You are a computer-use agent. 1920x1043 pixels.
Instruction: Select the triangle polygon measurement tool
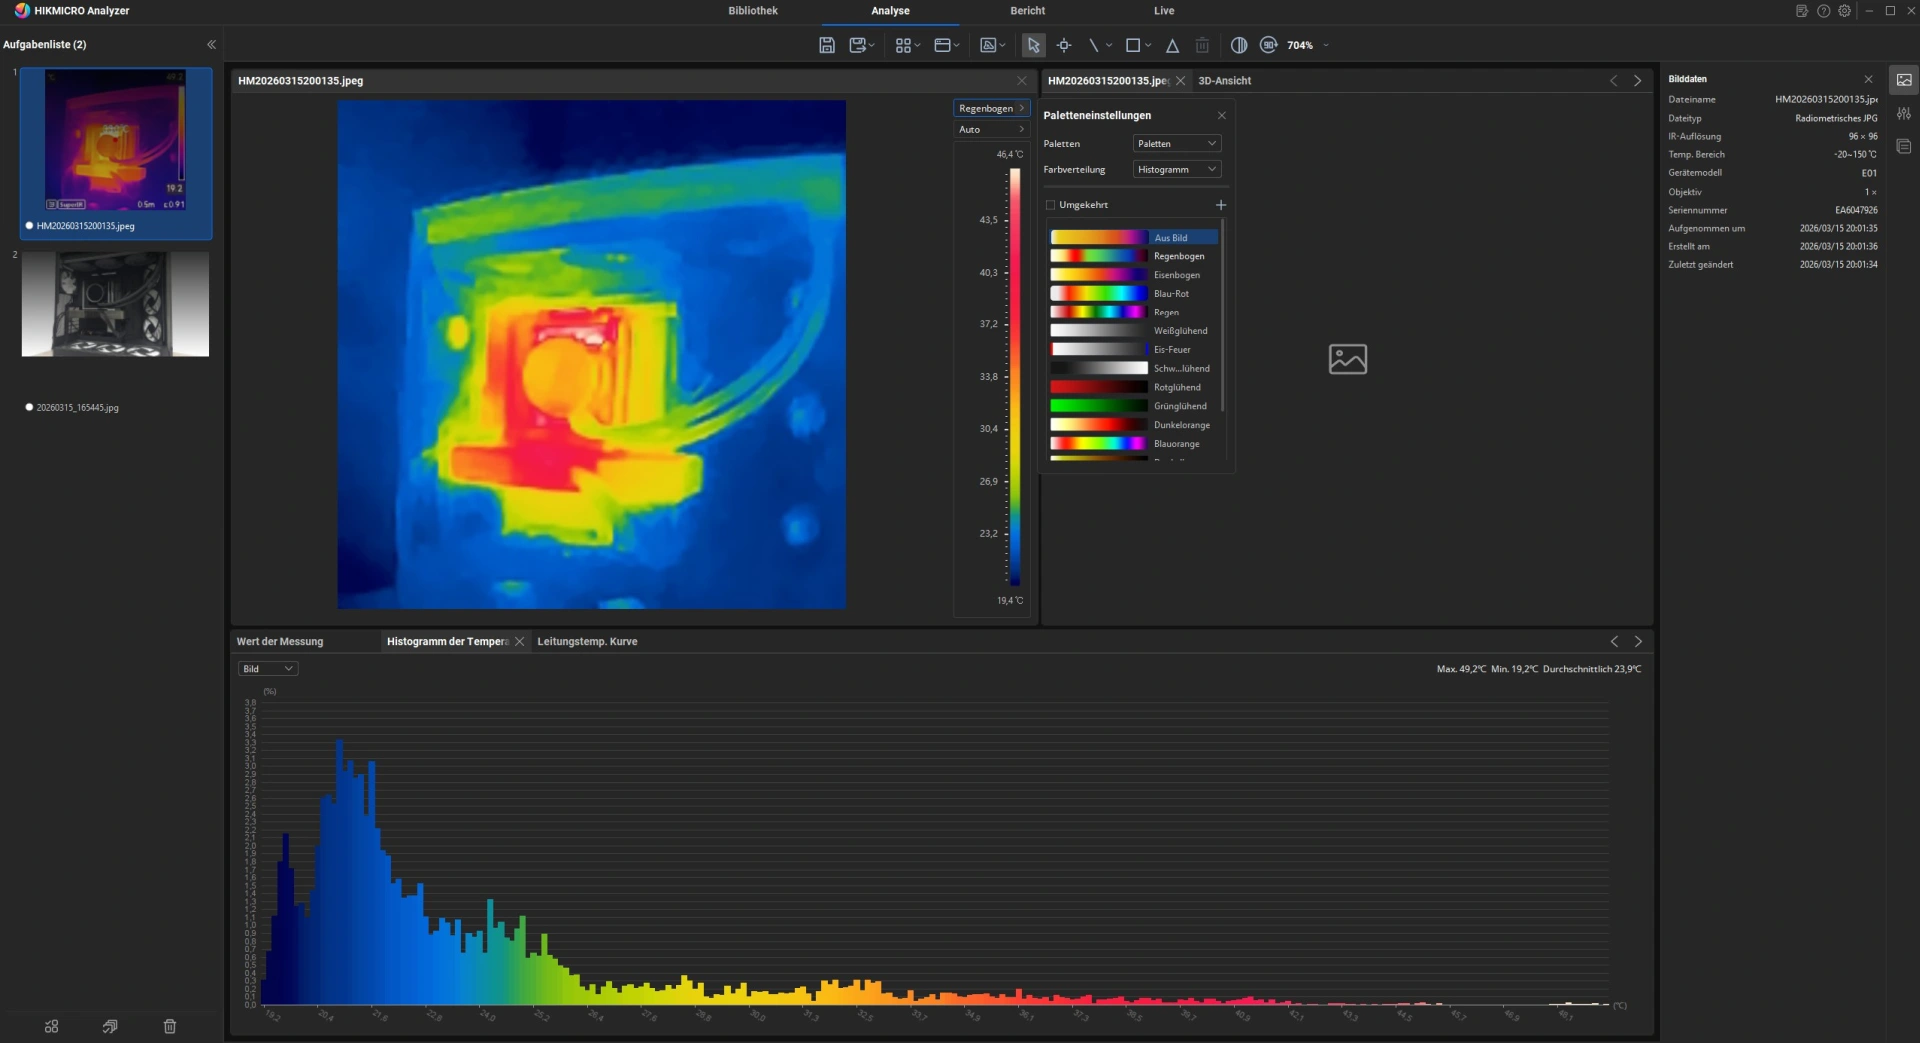tap(1172, 45)
